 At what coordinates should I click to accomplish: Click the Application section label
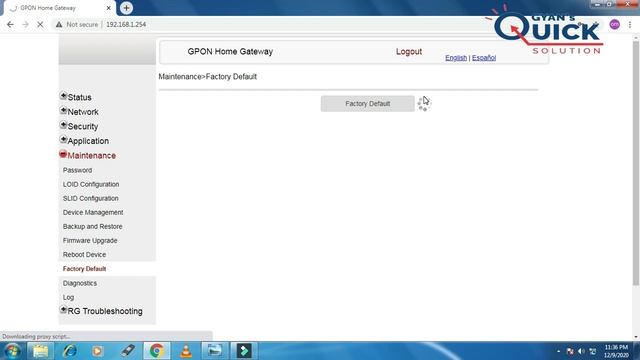tap(88, 141)
